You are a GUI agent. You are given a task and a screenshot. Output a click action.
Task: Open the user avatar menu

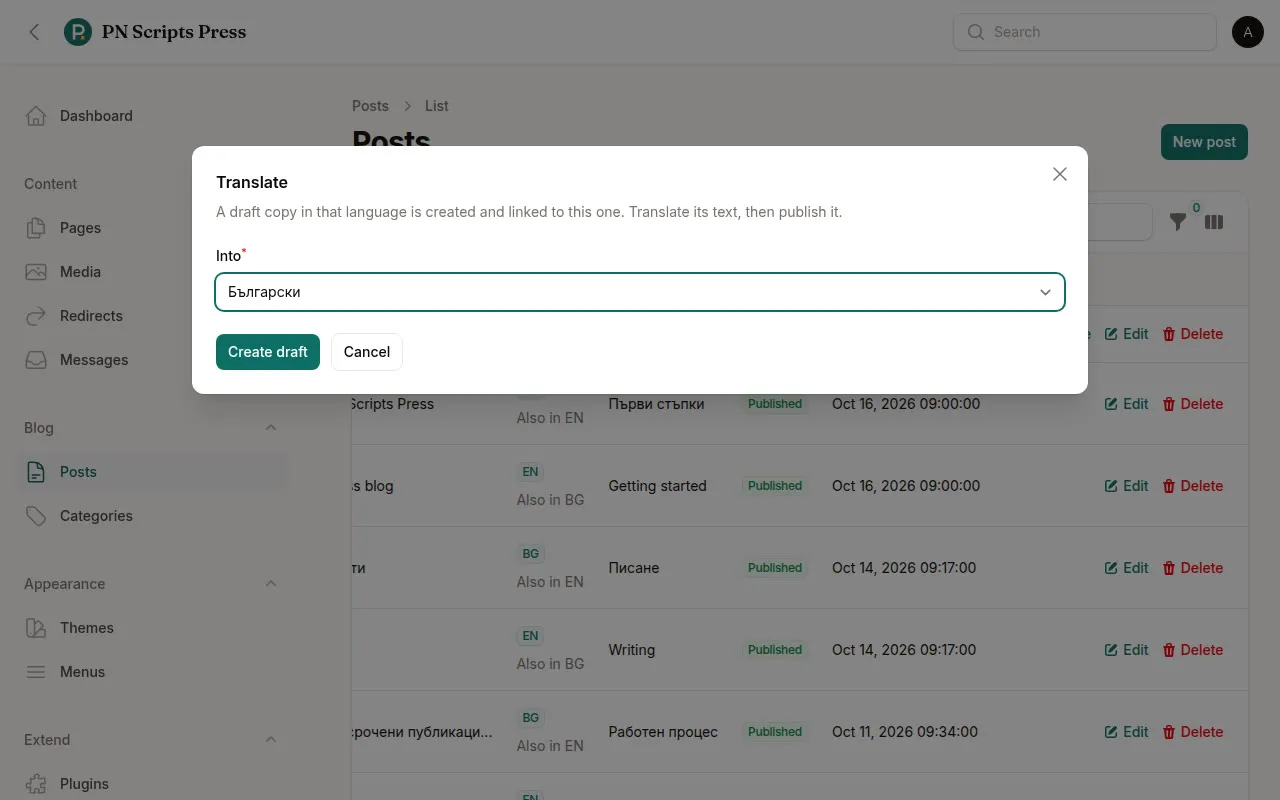(1248, 32)
